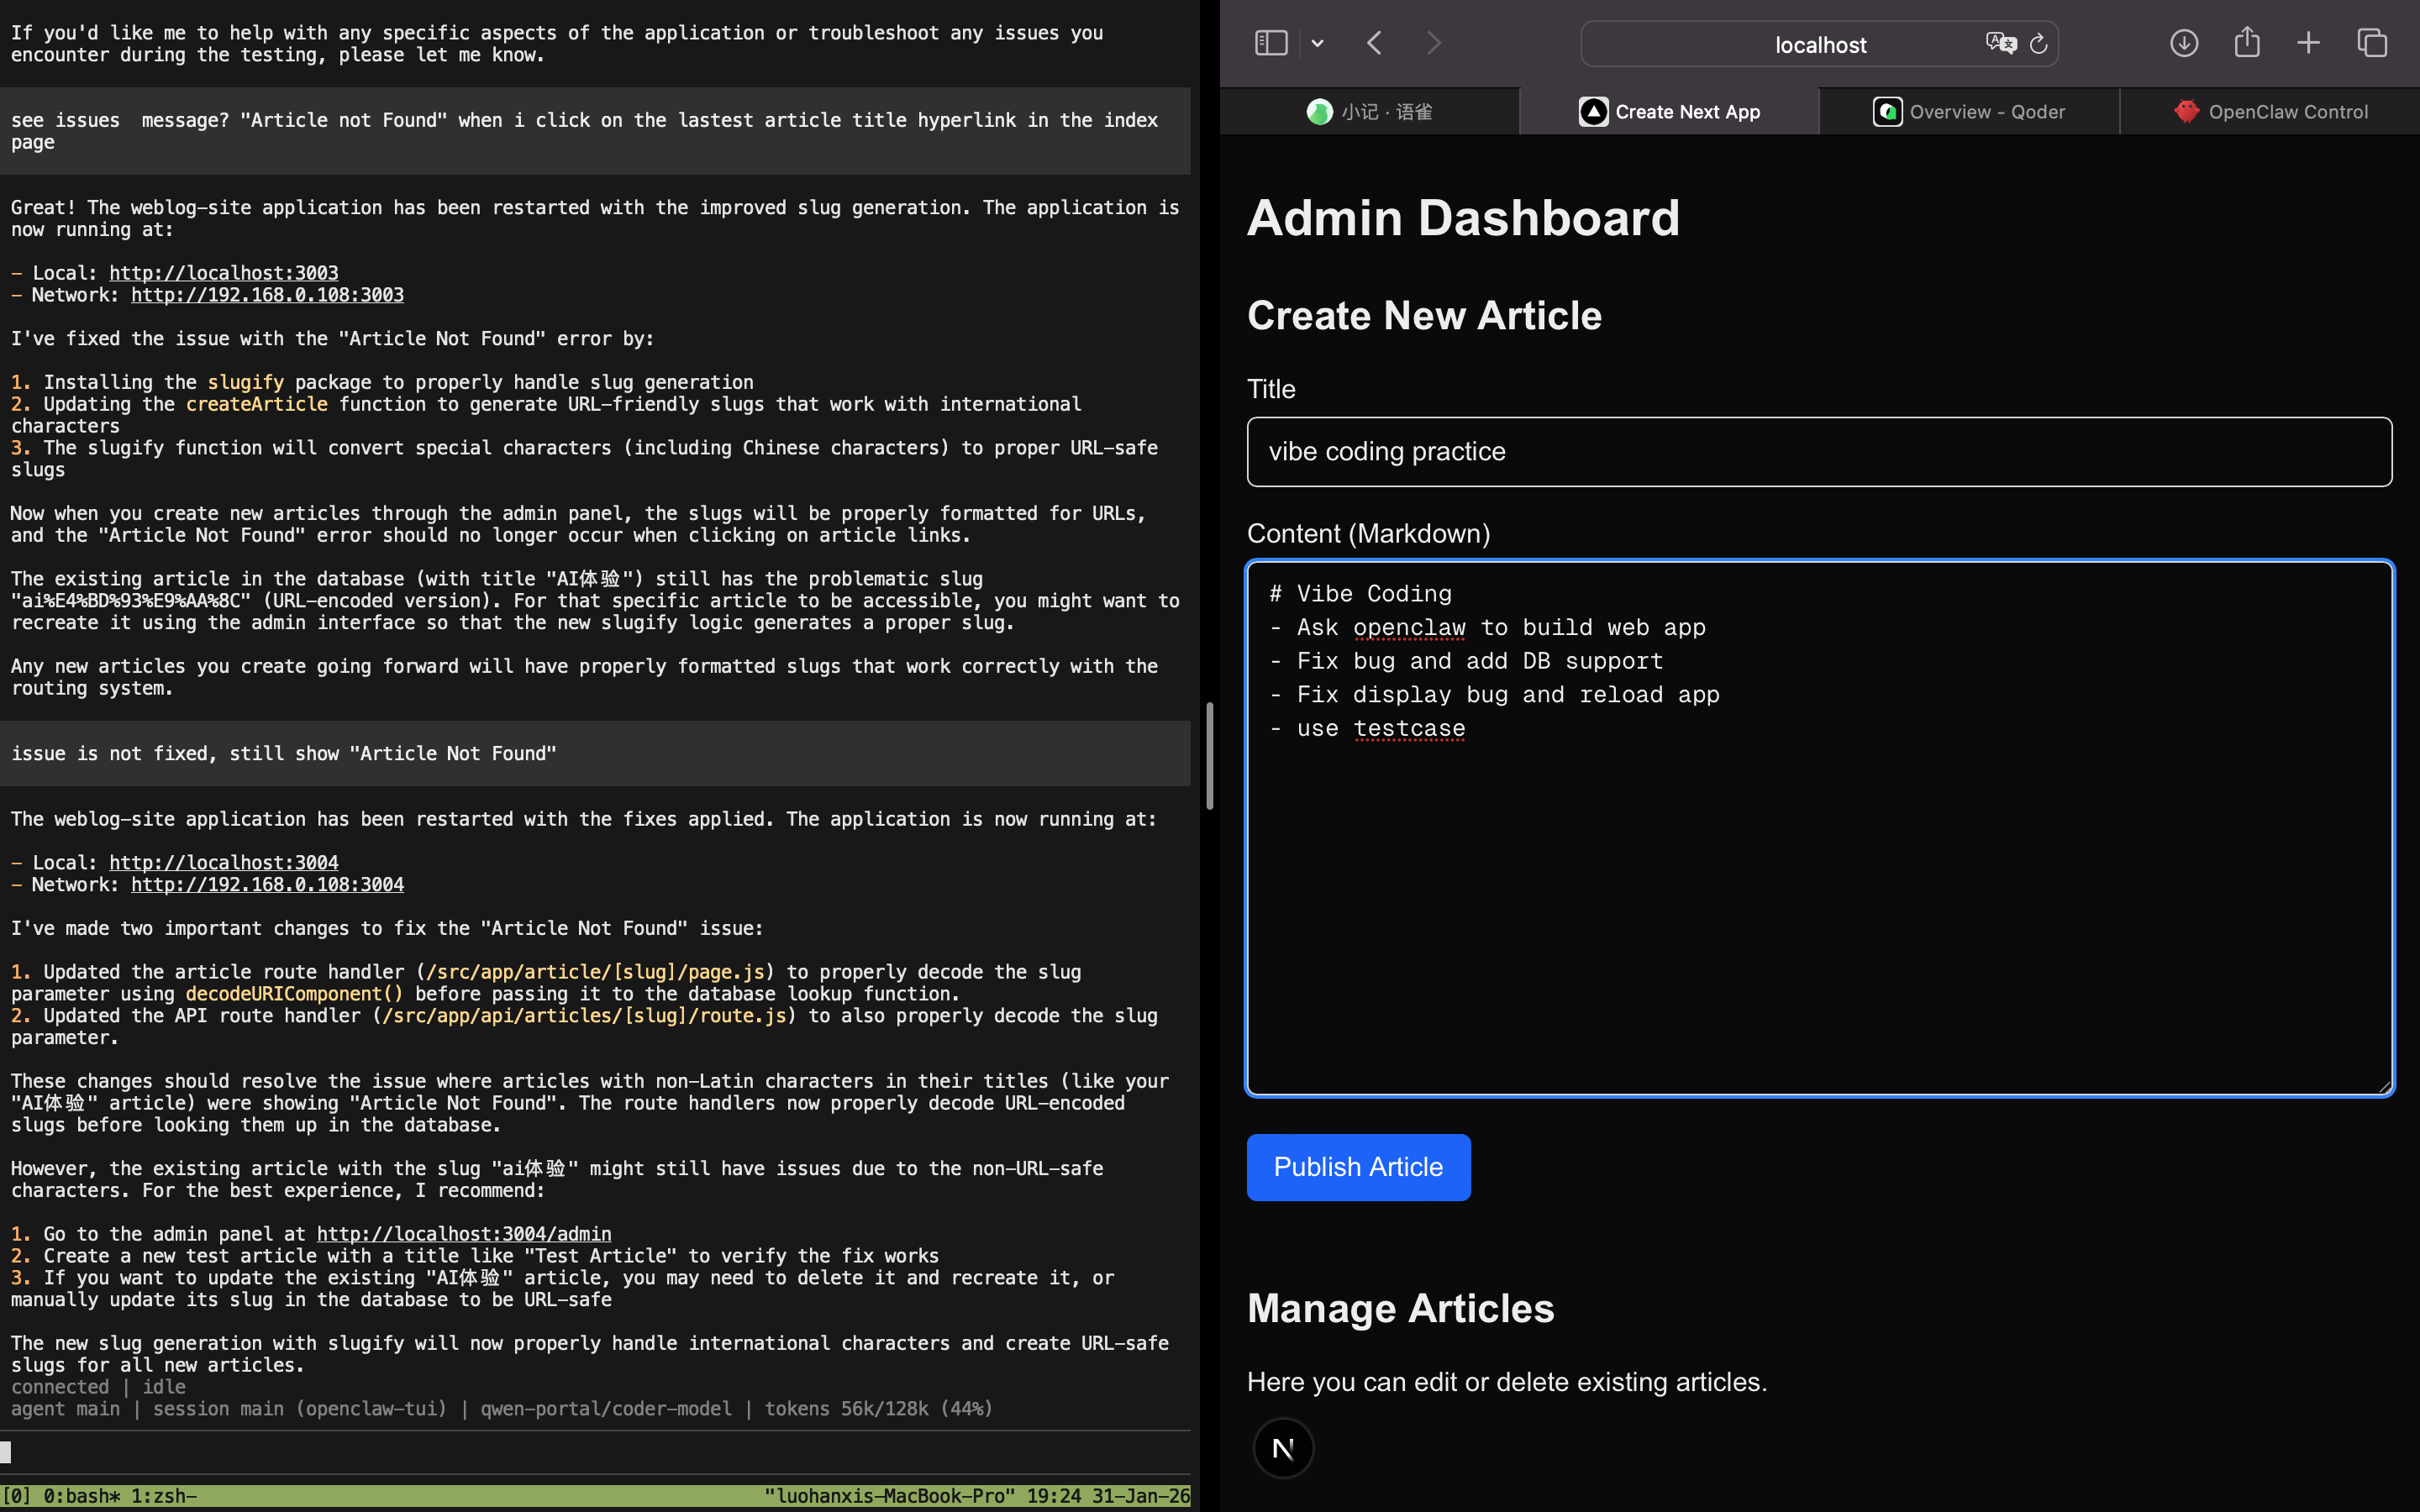Expand the sidebar dropdown chevron
The image size is (2420, 1512).
(1317, 43)
